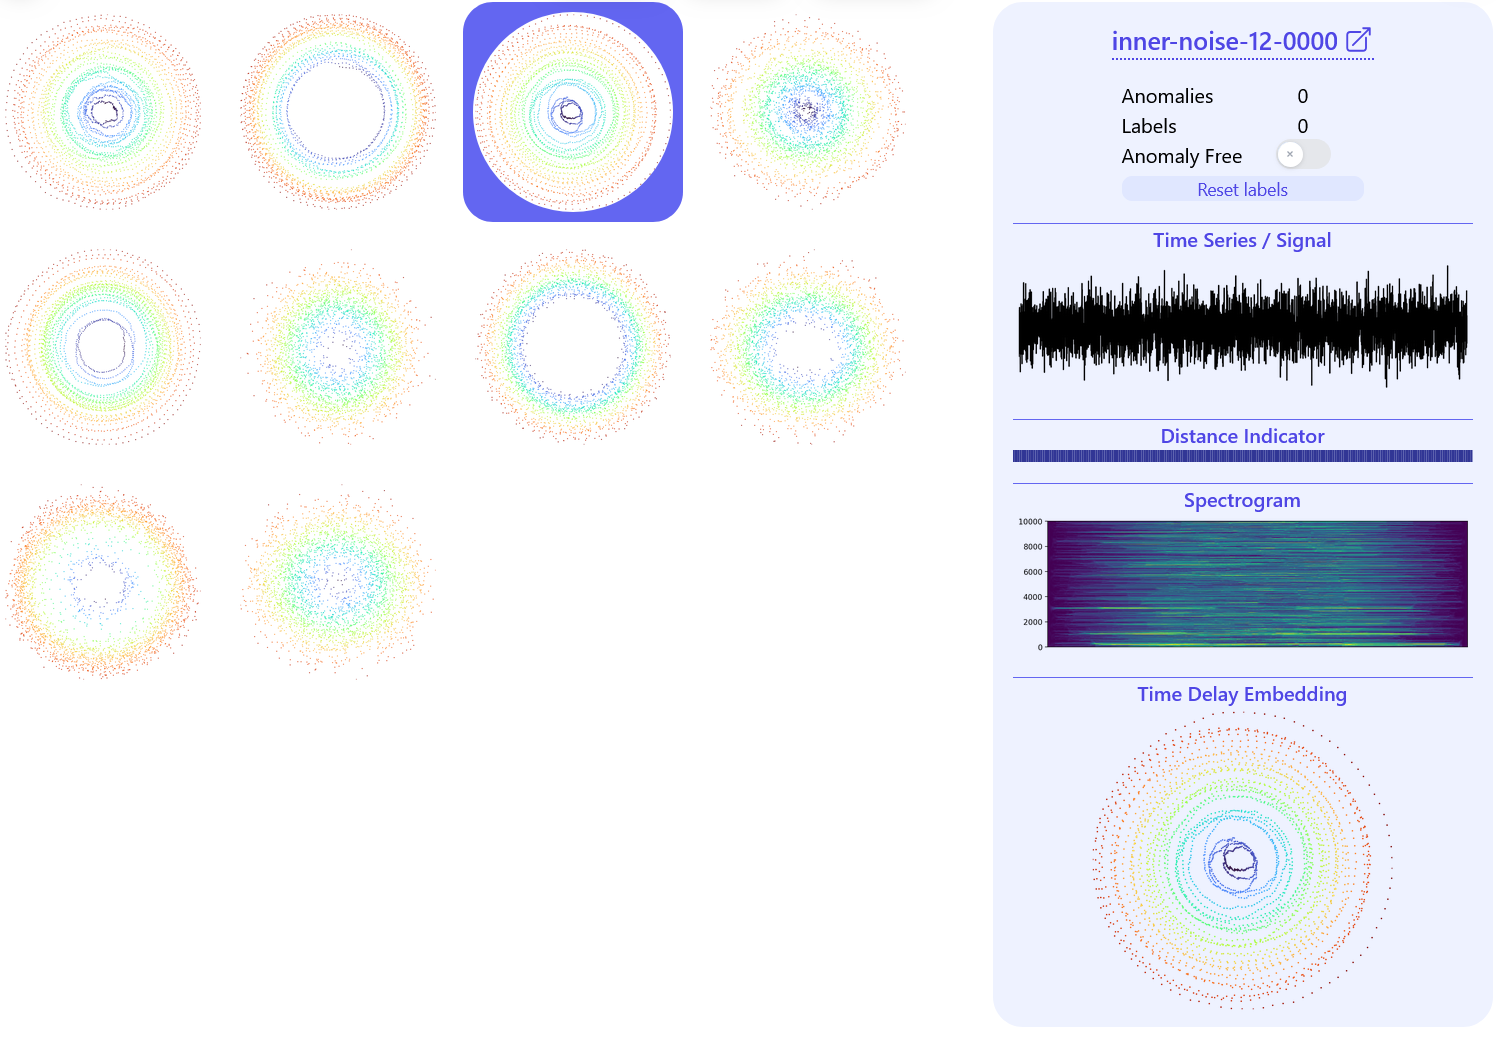Choose the bottom-row thumbnail with thick orange ring
The image size is (1505, 1037).
click(x=103, y=581)
